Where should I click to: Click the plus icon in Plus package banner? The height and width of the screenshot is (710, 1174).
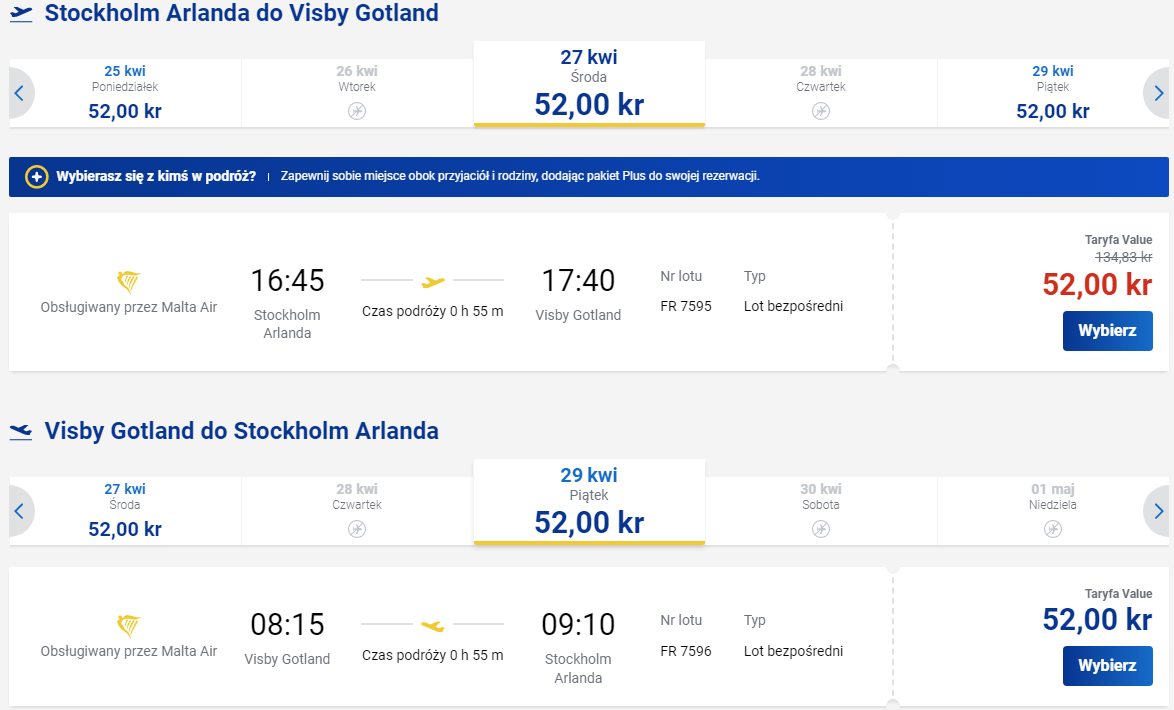pos(37,177)
